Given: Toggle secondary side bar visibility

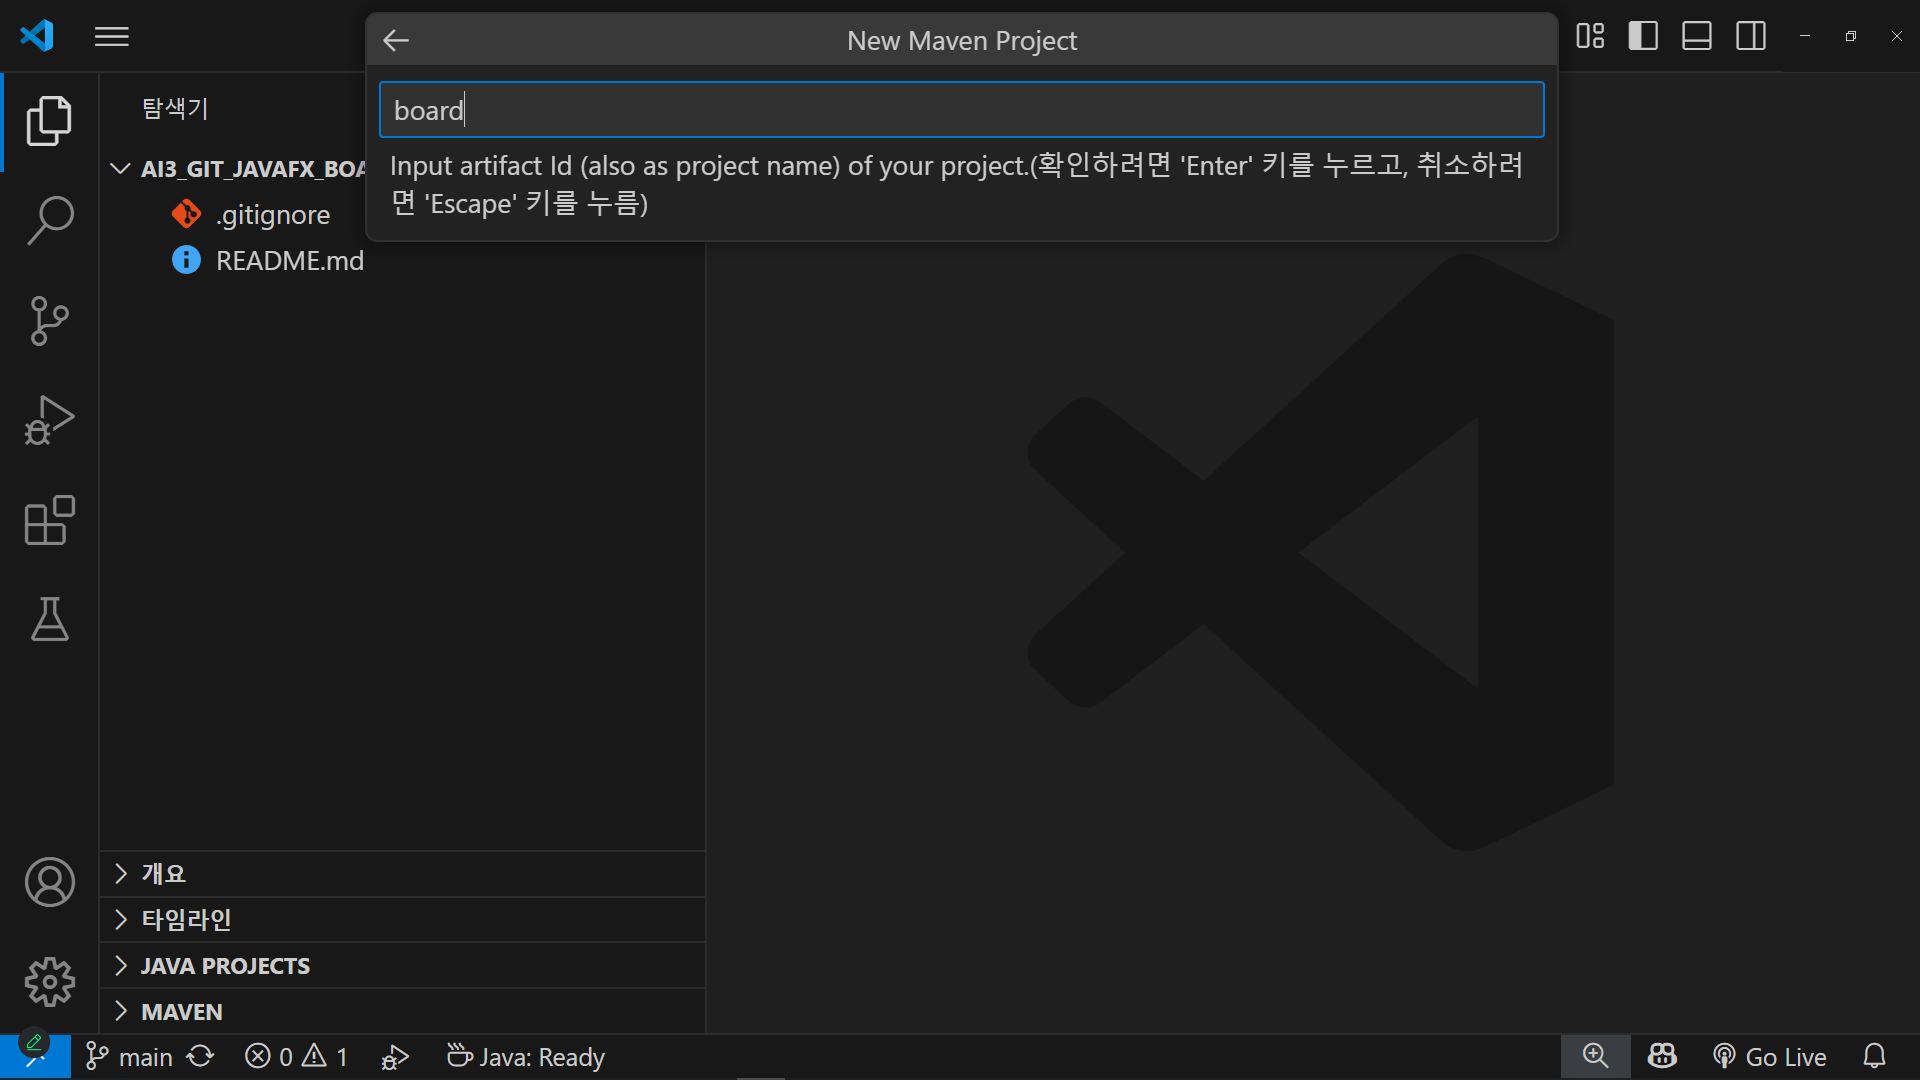Looking at the screenshot, I should [1751, 36].
